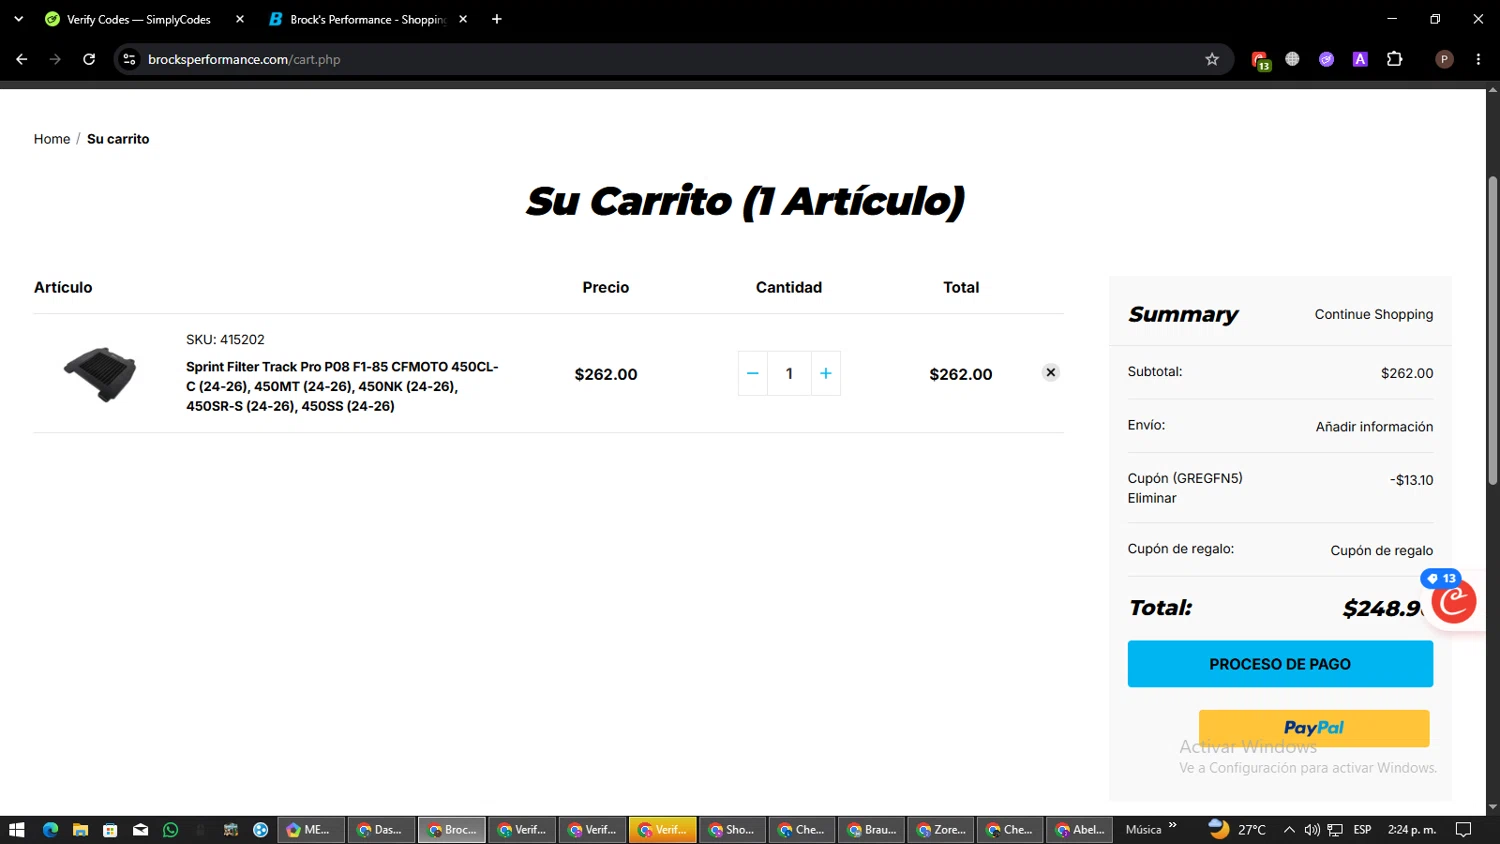This screenshot has height=844, width=1500.
Task: Click the coupon discount -$13.10 value
Action: pos(1411,480)
